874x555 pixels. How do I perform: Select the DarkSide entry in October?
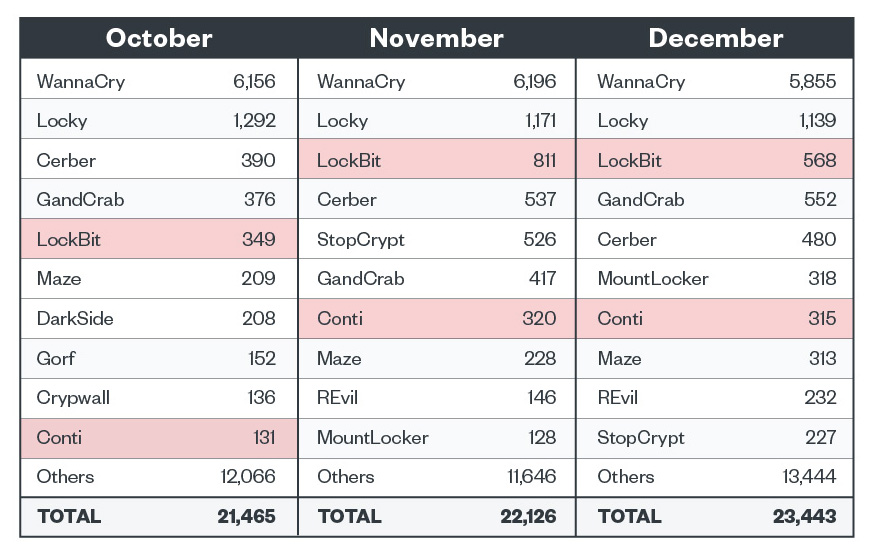point(75,318)
